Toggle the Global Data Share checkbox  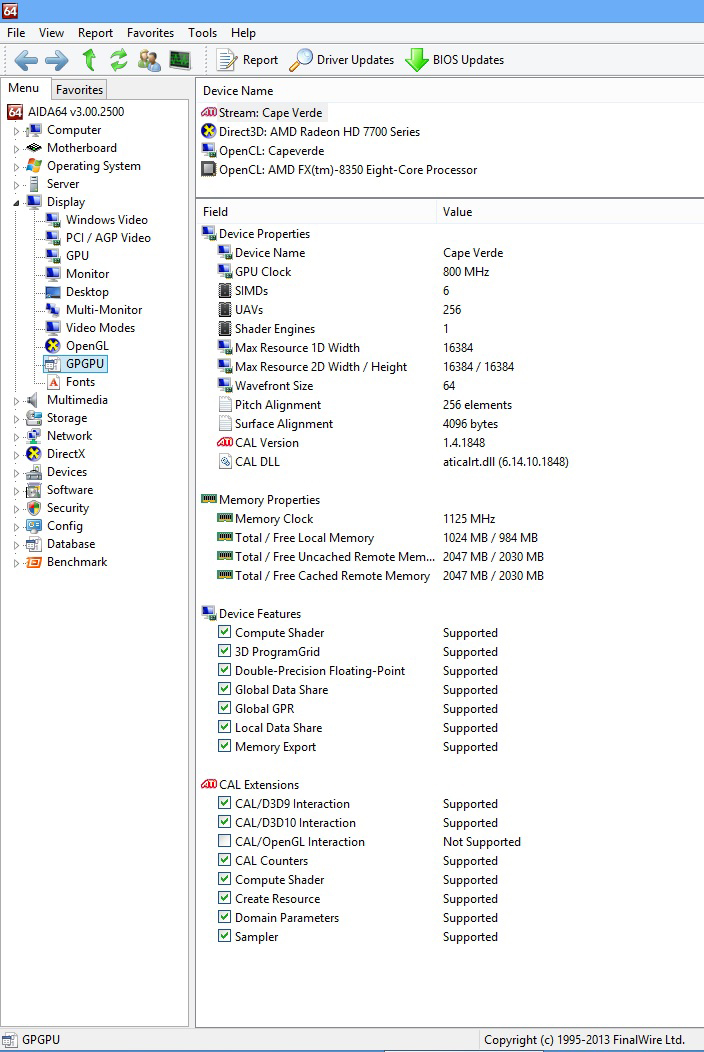pyautogui.click(x=225, y=689)
